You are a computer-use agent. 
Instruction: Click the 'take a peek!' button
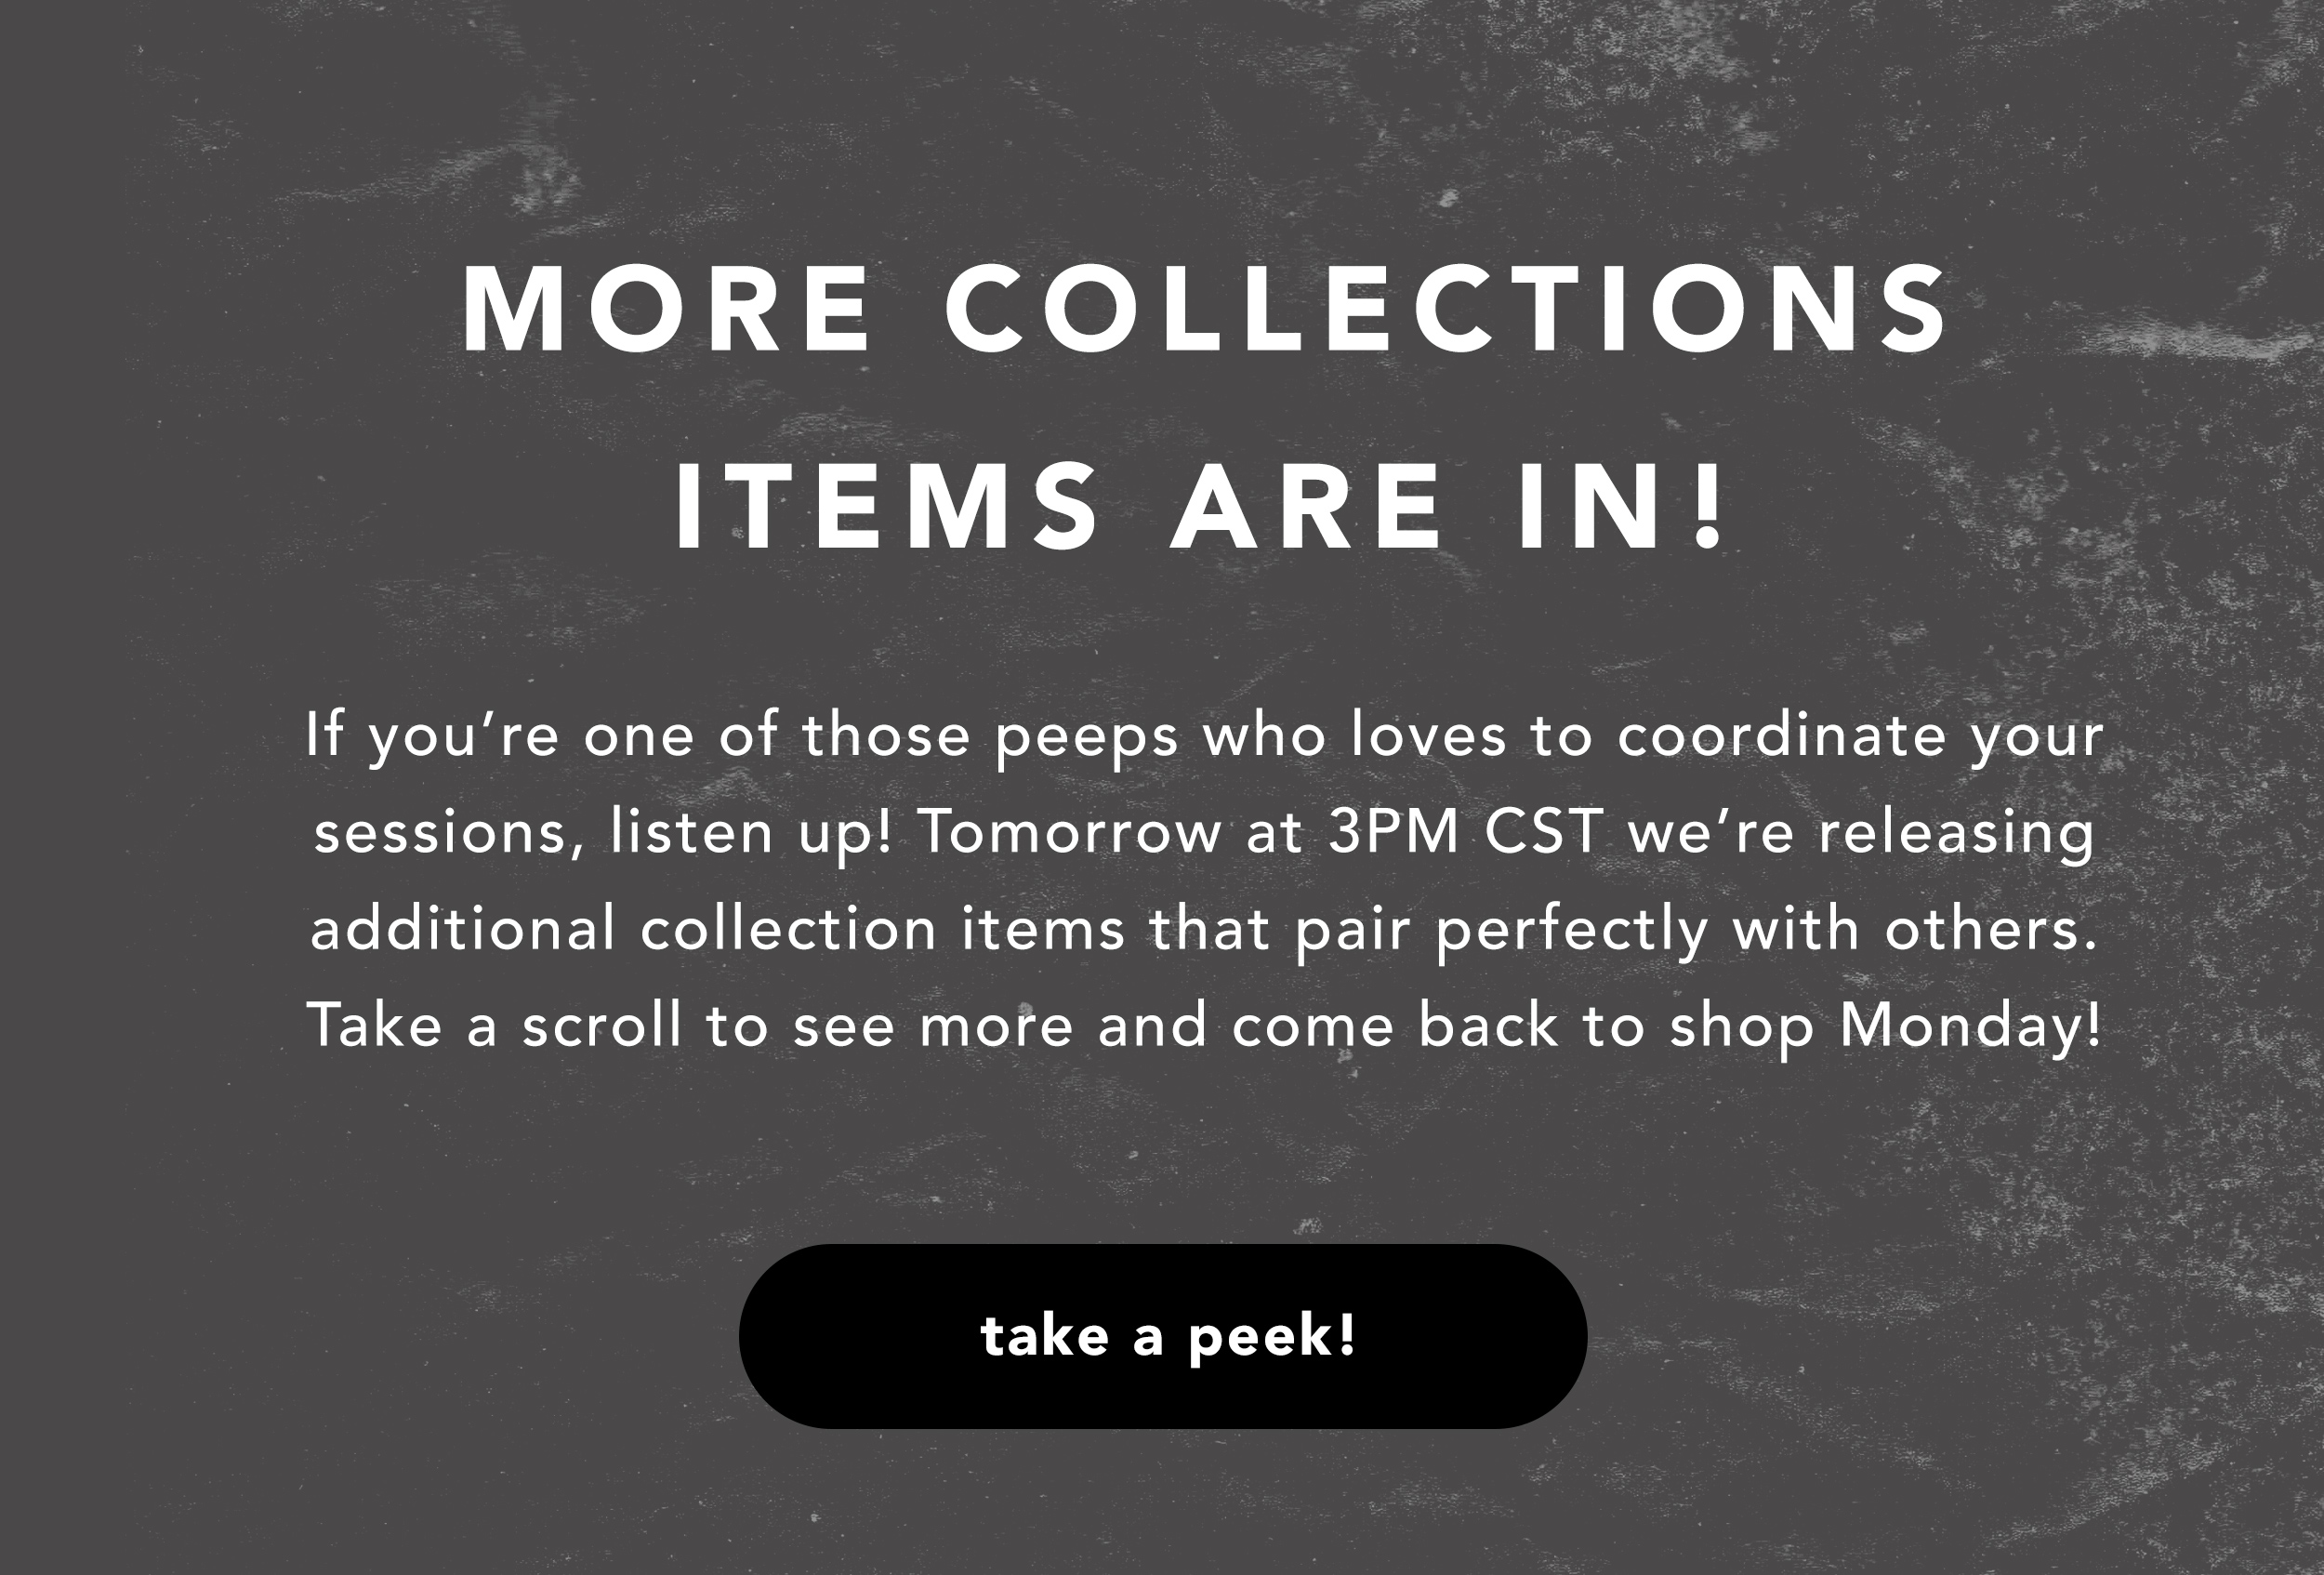(x=1162, y=1336)
